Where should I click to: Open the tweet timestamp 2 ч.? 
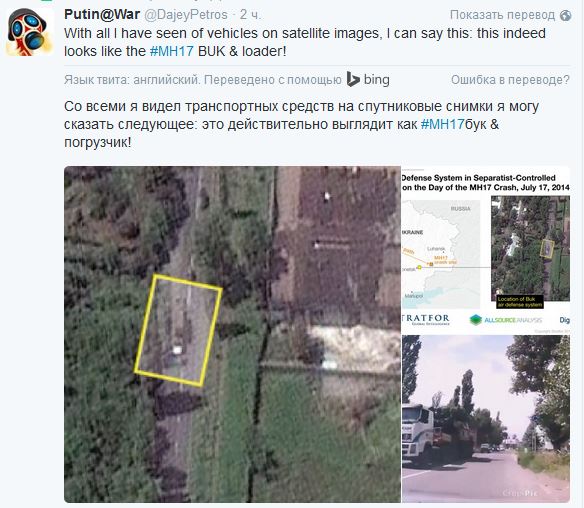click(250, 15)
